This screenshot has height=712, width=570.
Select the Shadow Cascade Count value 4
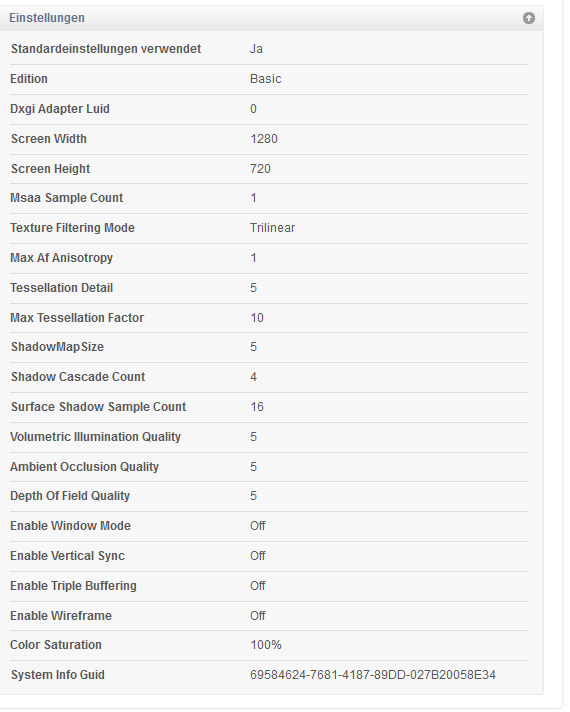[x=253, y=377]
